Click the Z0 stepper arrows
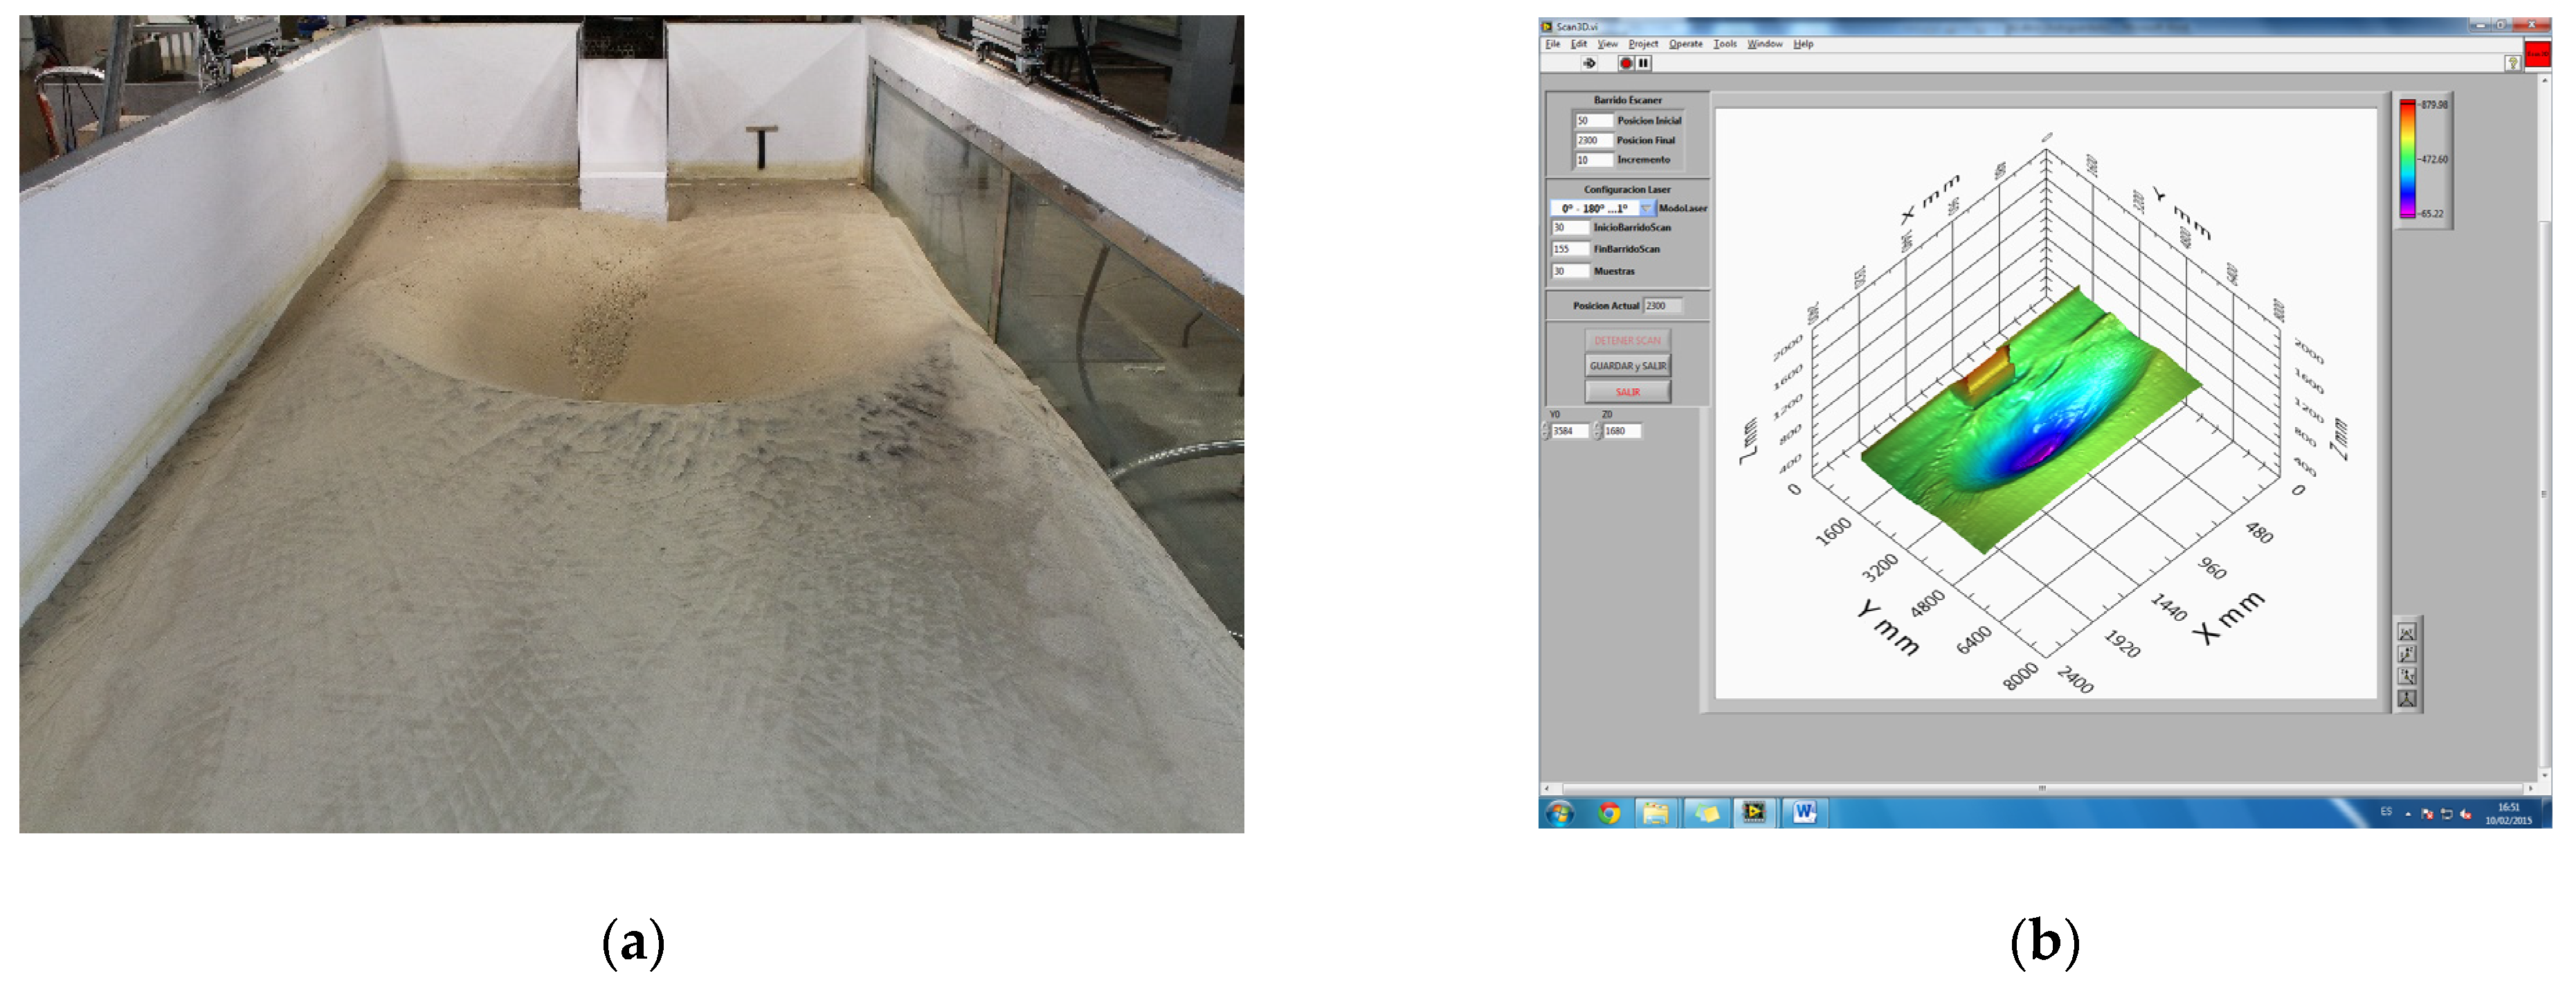 tap(1598, 431)
